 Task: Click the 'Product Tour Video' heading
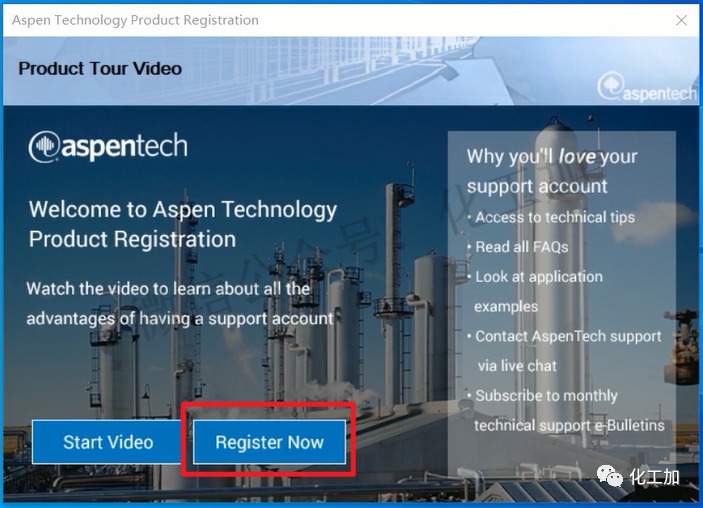pyautogui.click(x=100, y=69)
